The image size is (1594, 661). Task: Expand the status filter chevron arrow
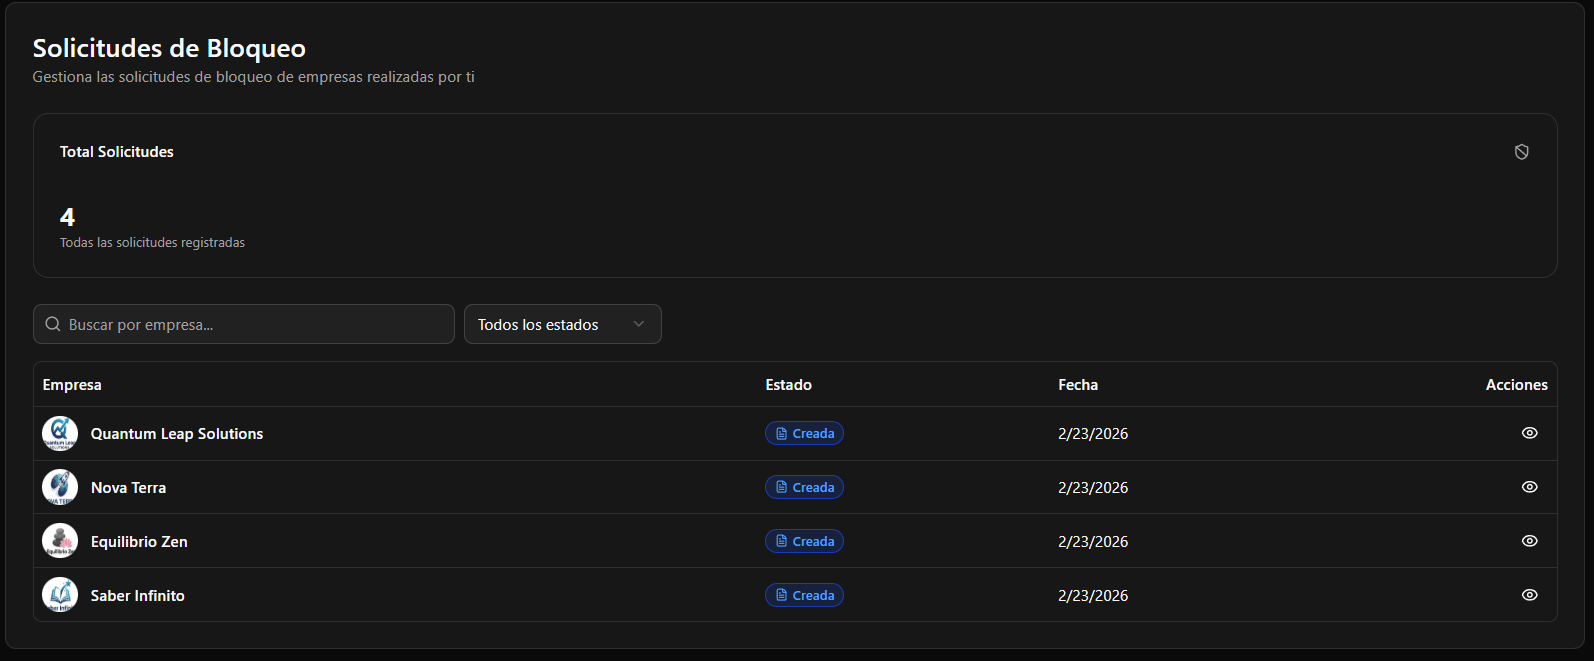[x=639, y=324]
